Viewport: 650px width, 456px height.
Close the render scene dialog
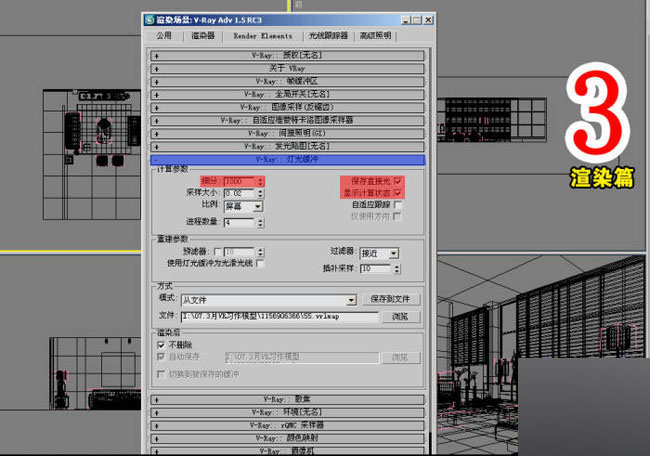pyautogui.click(x=429, y=20)
